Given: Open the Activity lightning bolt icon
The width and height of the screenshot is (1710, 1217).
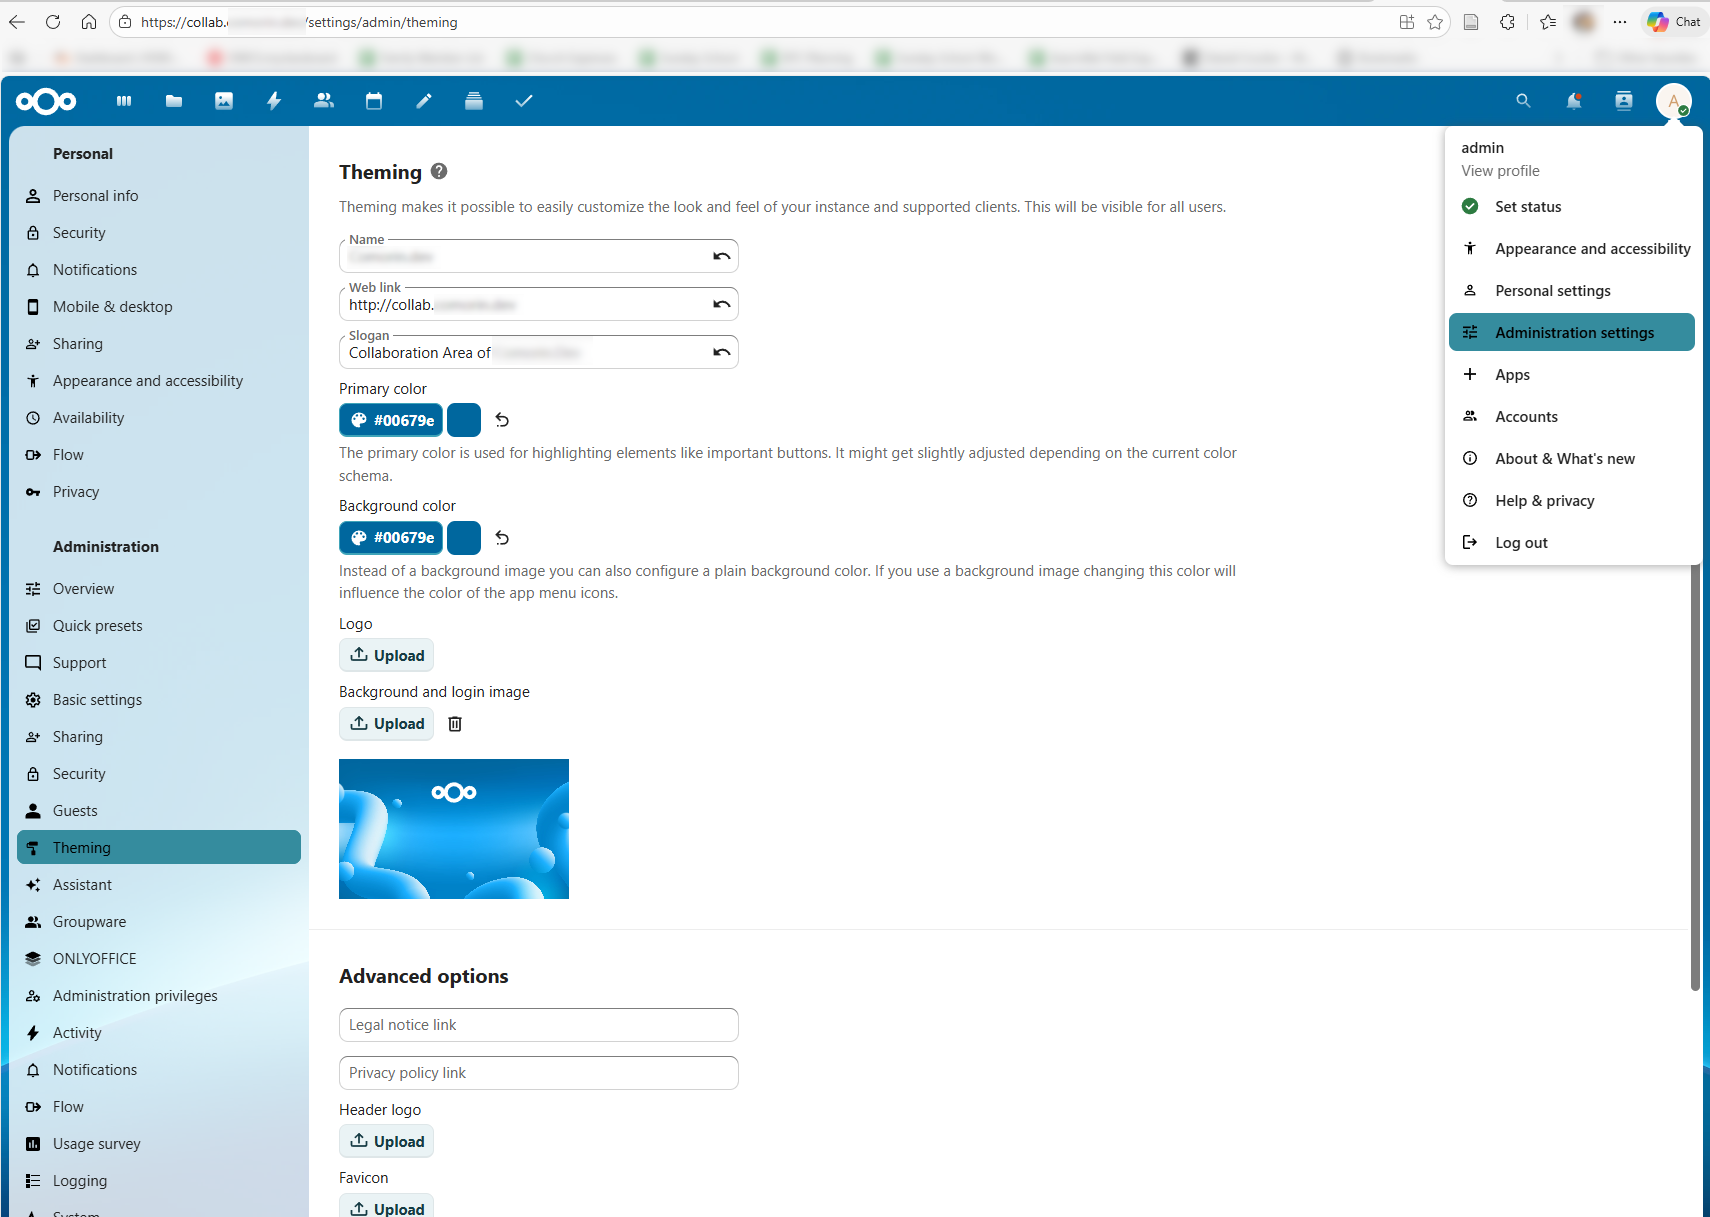Looking at the screenshot, I should pos(274,101).
